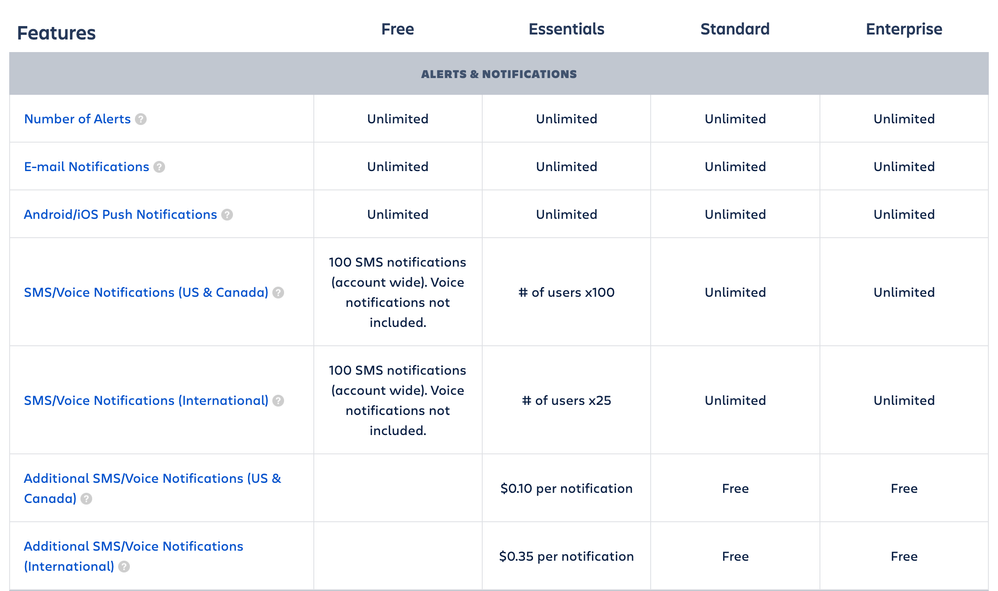Click help icon next to Number of Alerts
This screenshot has width=998, height=591.
(x=141, y=119)
